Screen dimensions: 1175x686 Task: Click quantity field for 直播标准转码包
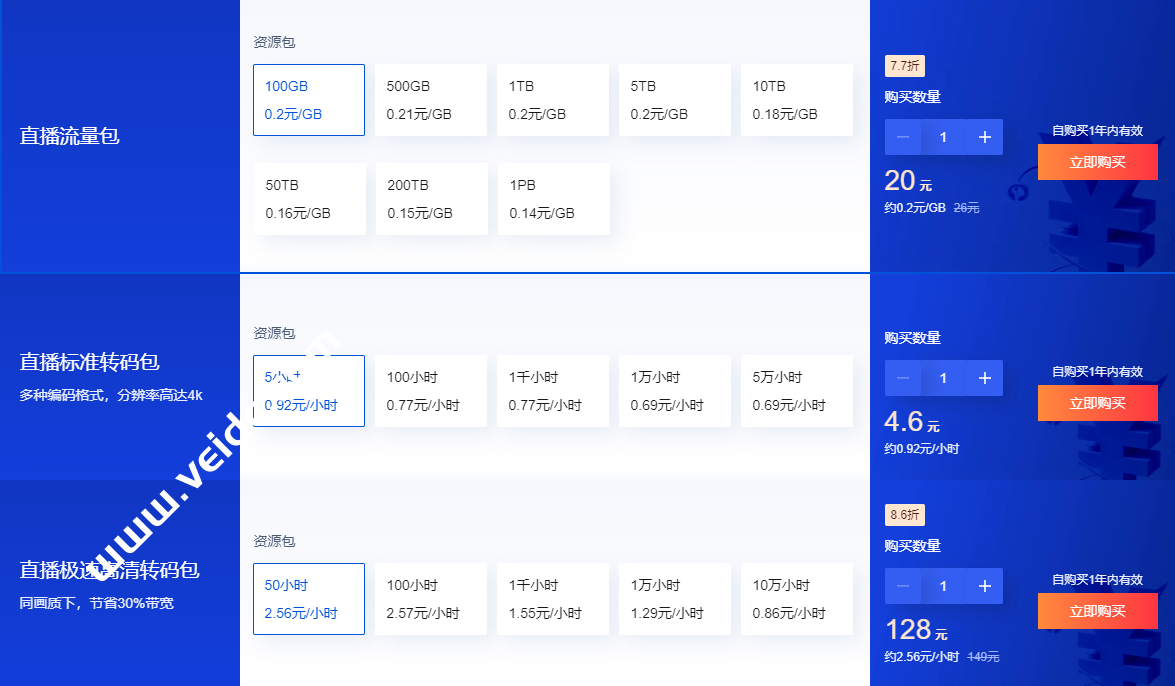tap(943, 378)
